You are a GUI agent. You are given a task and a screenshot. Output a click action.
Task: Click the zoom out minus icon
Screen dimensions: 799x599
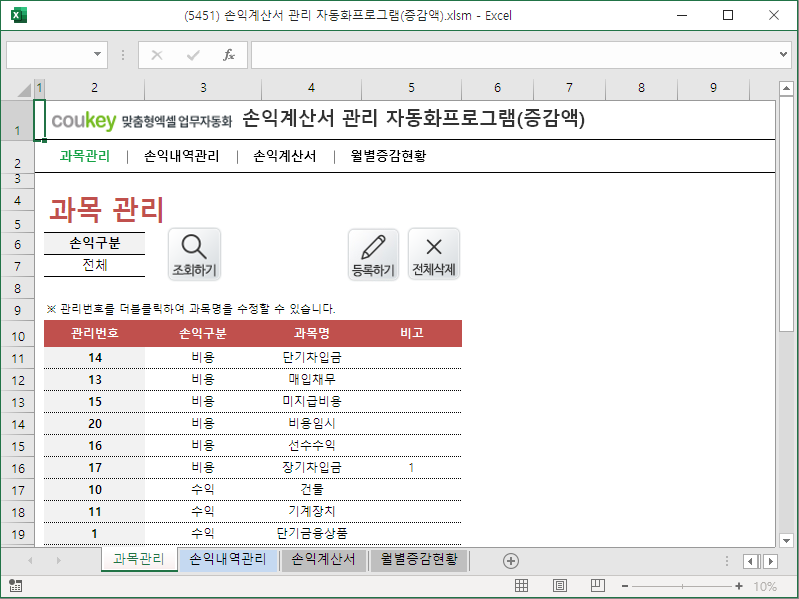tap(625, 586)
